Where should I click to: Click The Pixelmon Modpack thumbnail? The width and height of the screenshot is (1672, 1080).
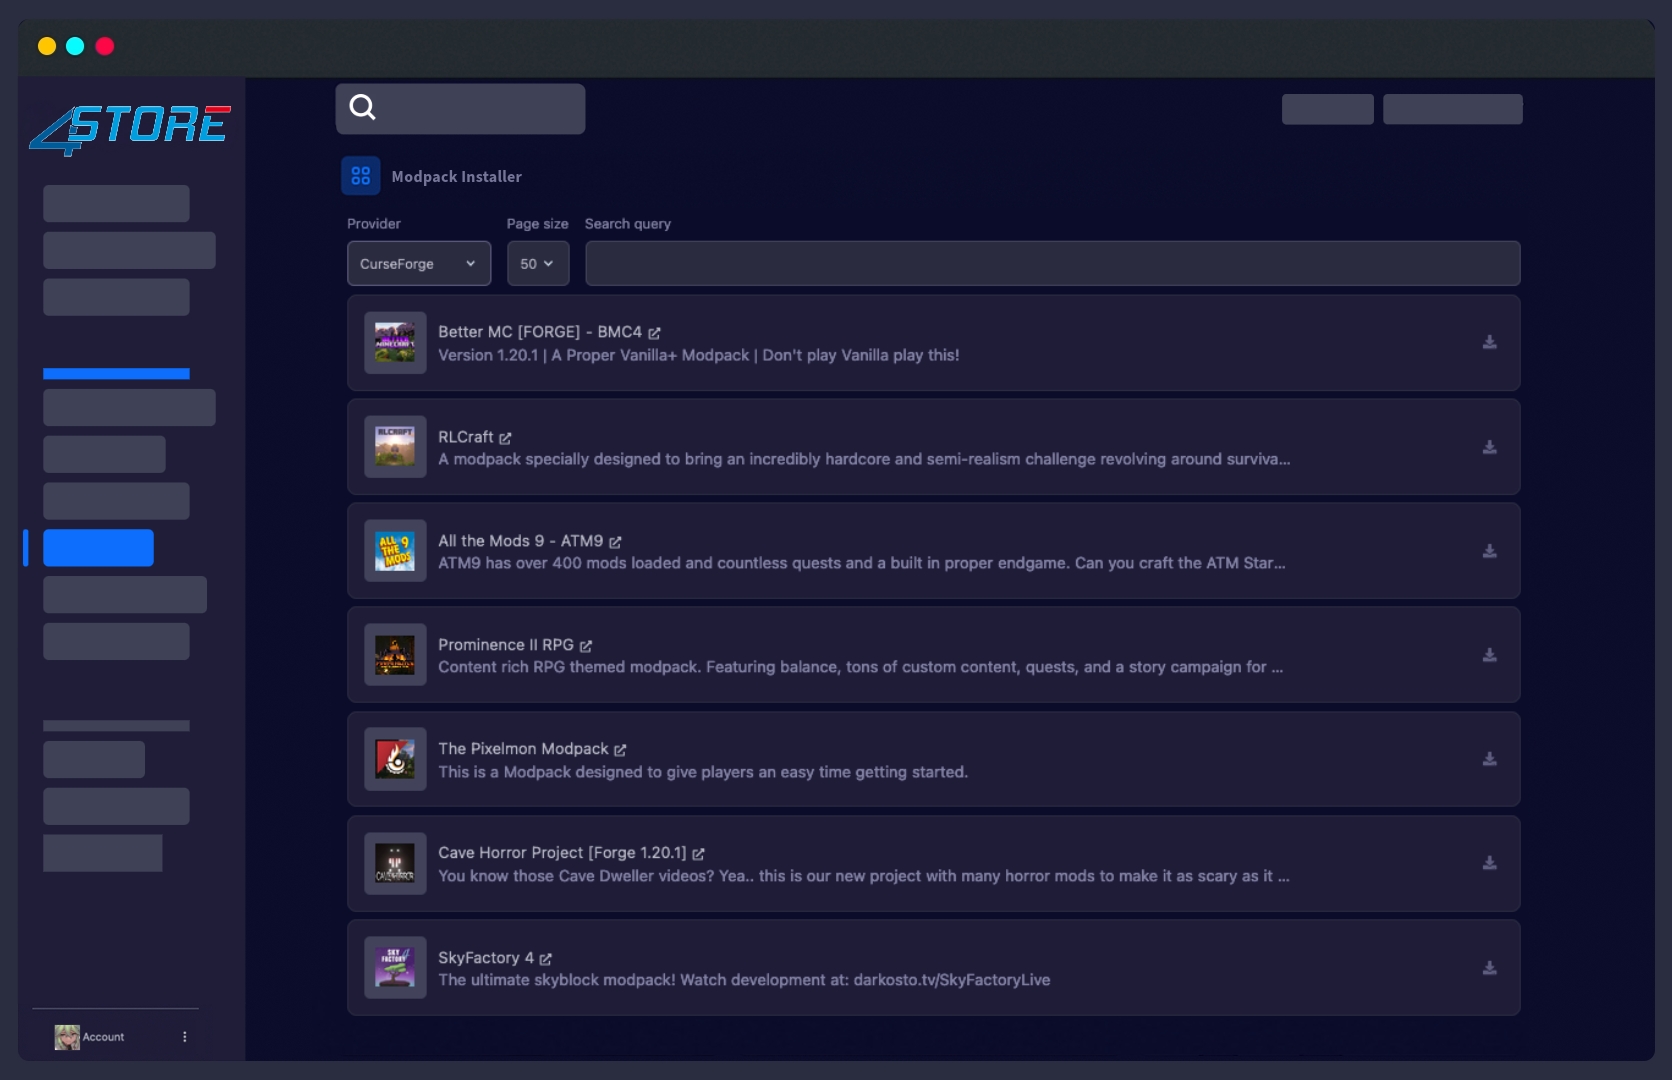pyautogui.click(x=395, y=759)
